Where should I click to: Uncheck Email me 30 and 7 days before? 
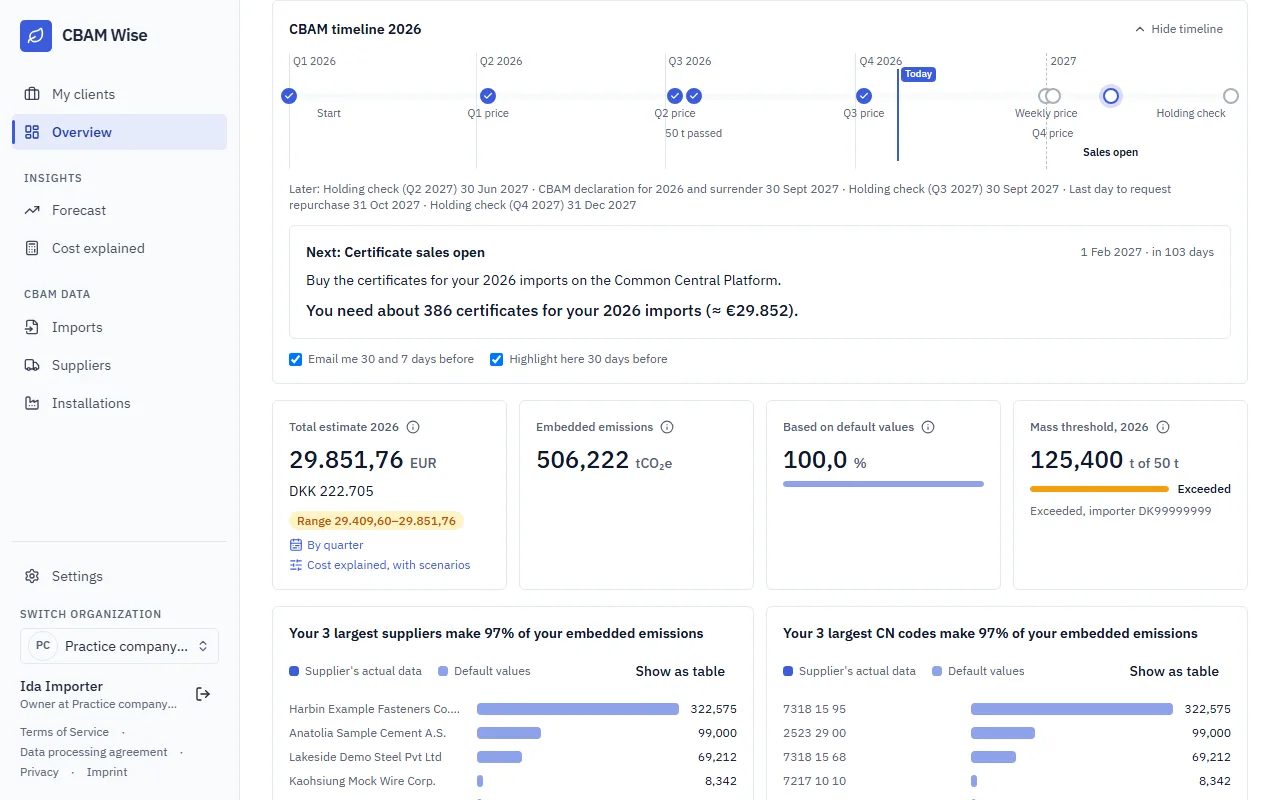[x=296, y=359]
